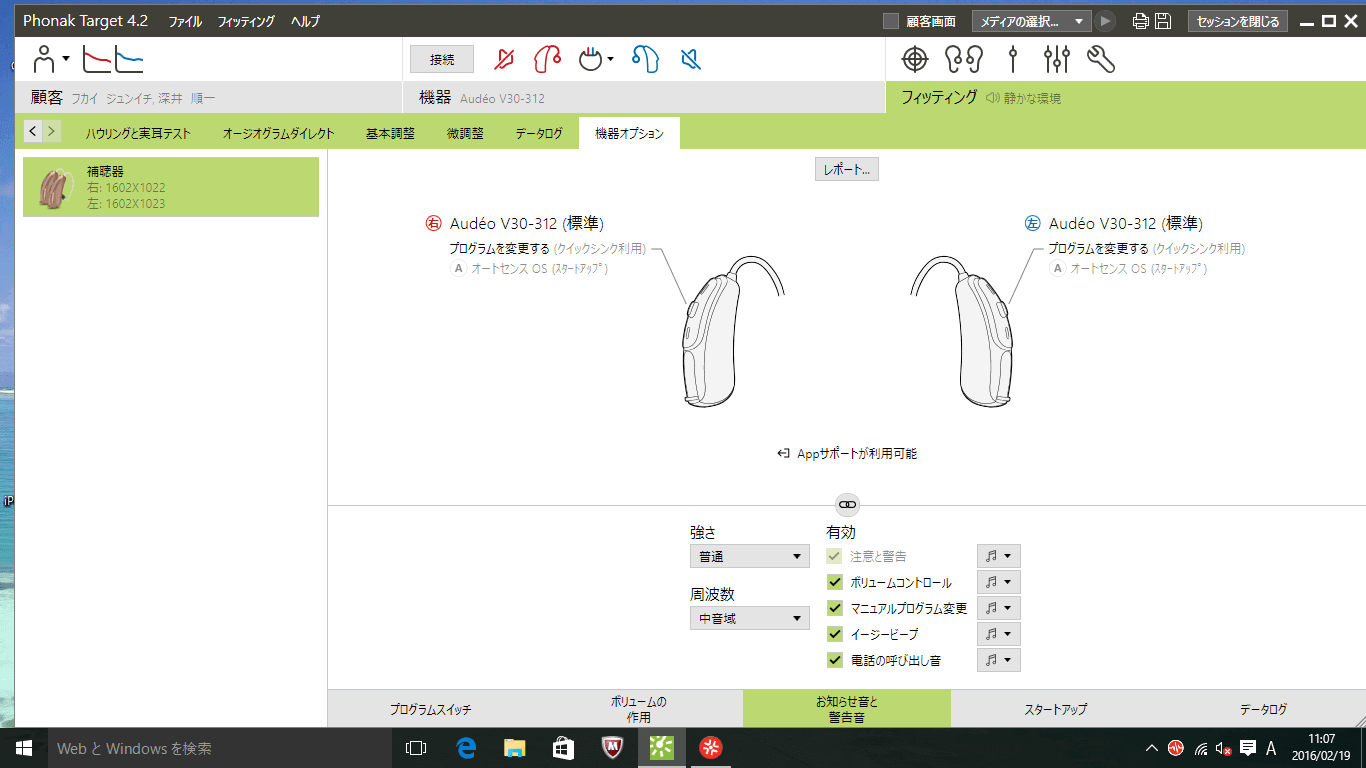Click the 接続 connect button
1366x768 pixels.
pos(442,60)
